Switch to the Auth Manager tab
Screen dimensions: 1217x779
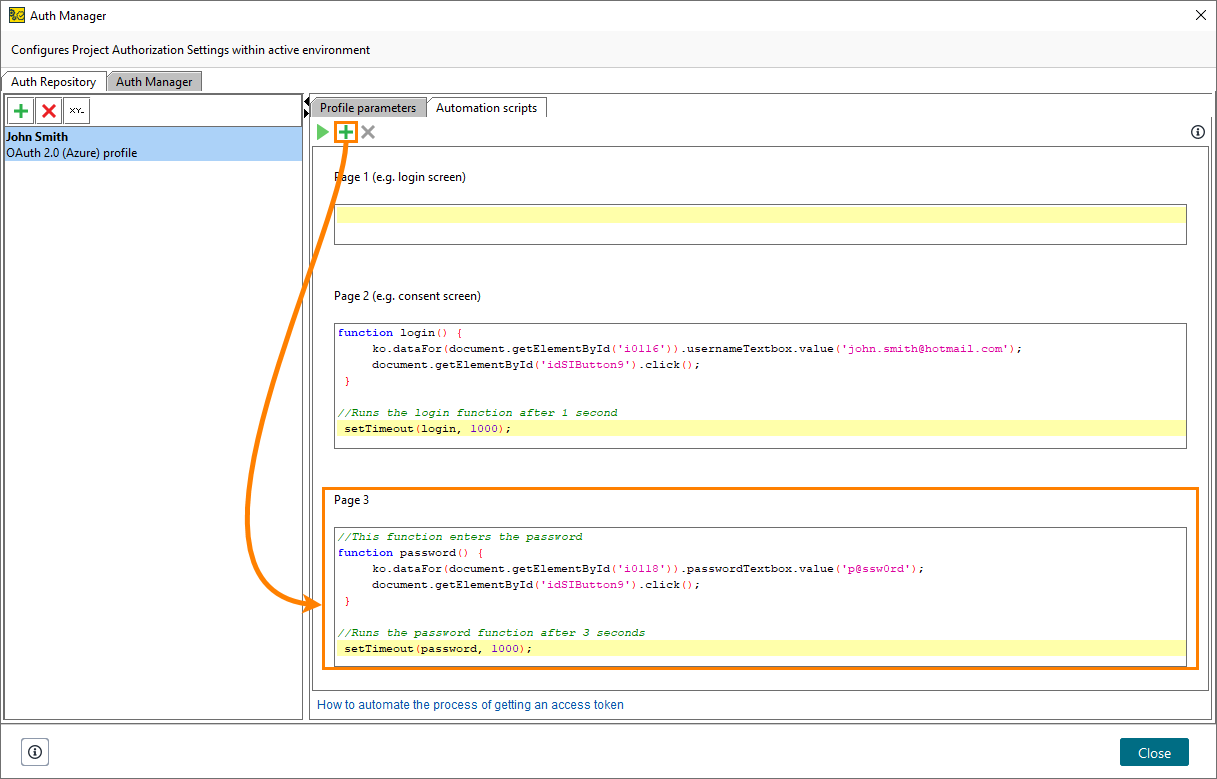[154, 81]
